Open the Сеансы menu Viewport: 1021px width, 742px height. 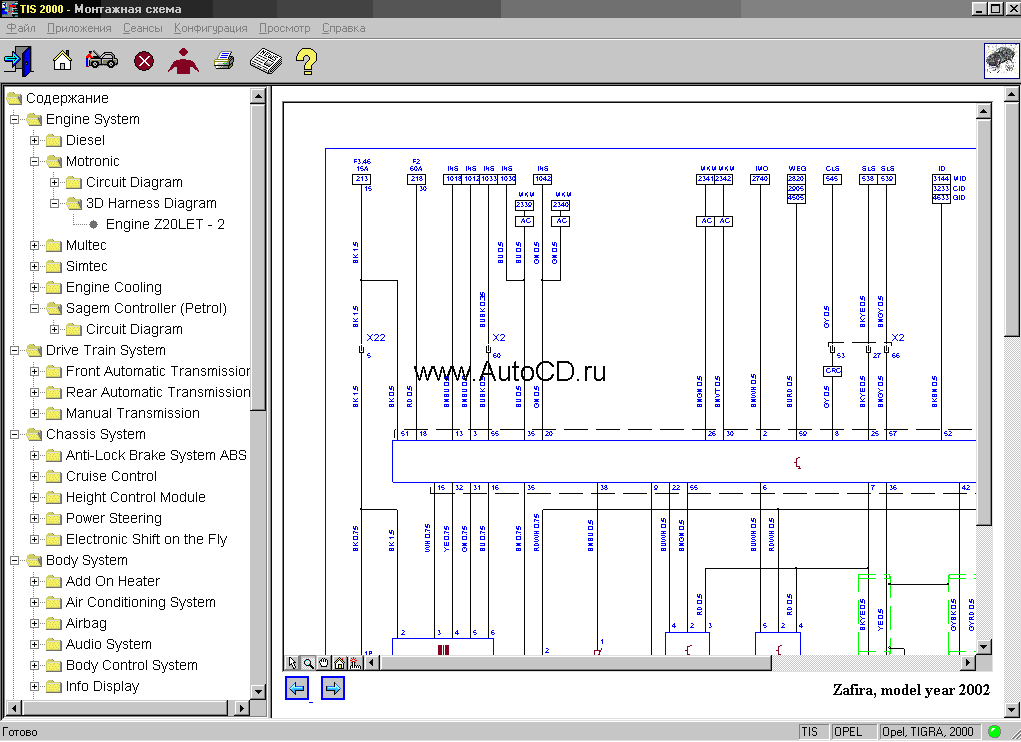[143, 28]
